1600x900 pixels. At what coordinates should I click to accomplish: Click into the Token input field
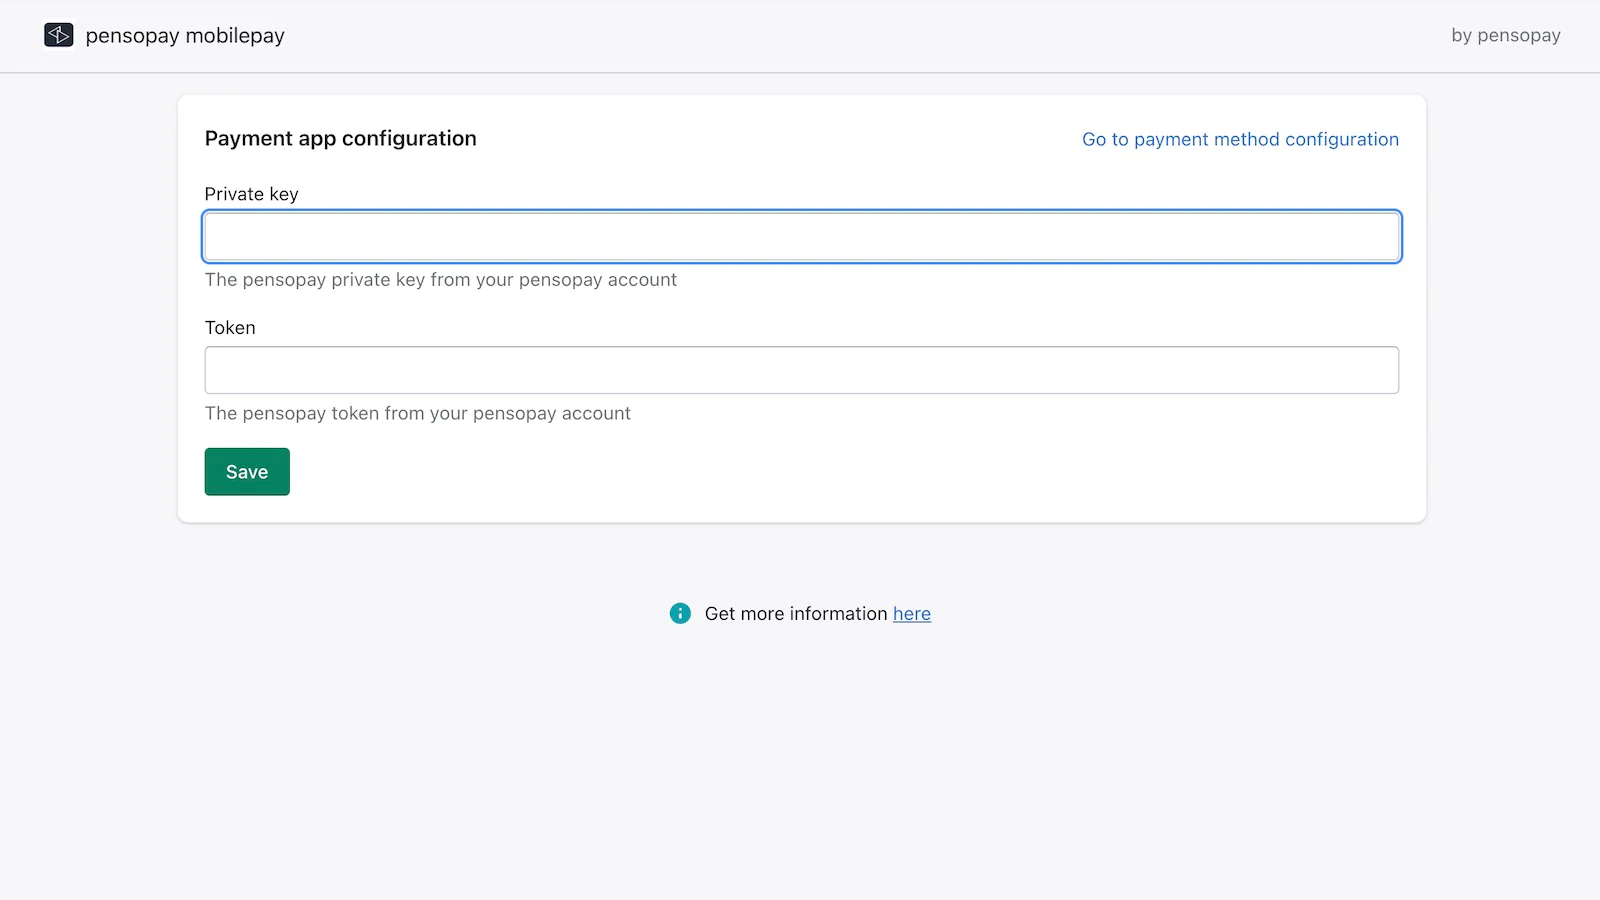pyautogui.click(x=802, y=370)
